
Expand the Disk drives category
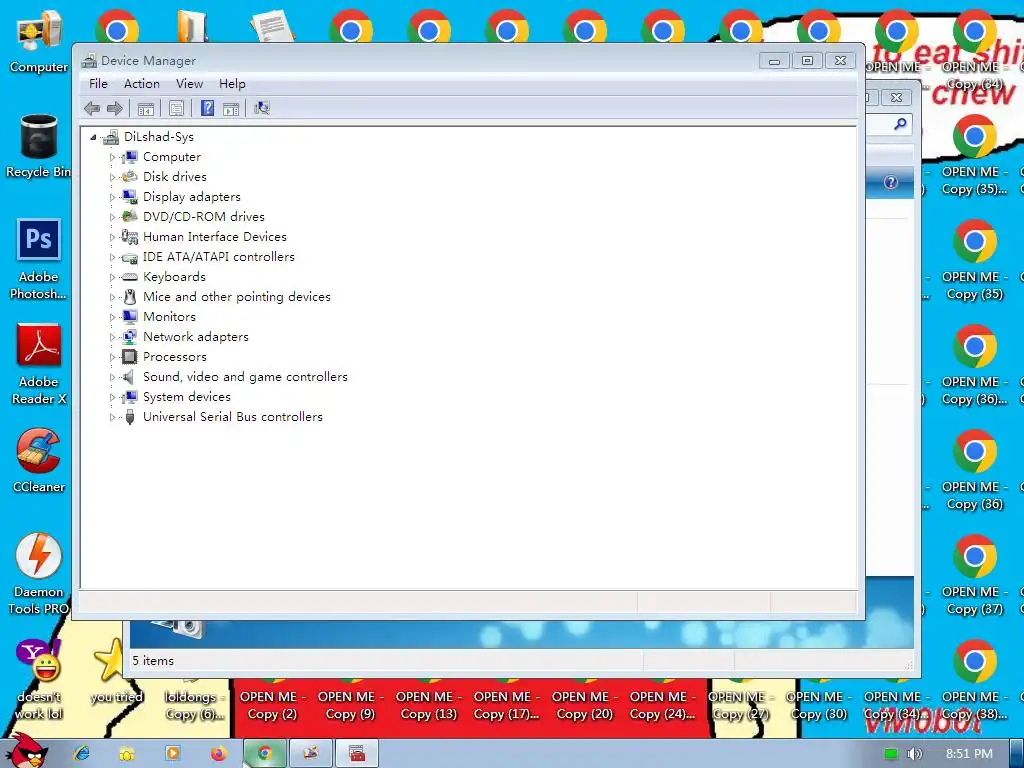112,177
